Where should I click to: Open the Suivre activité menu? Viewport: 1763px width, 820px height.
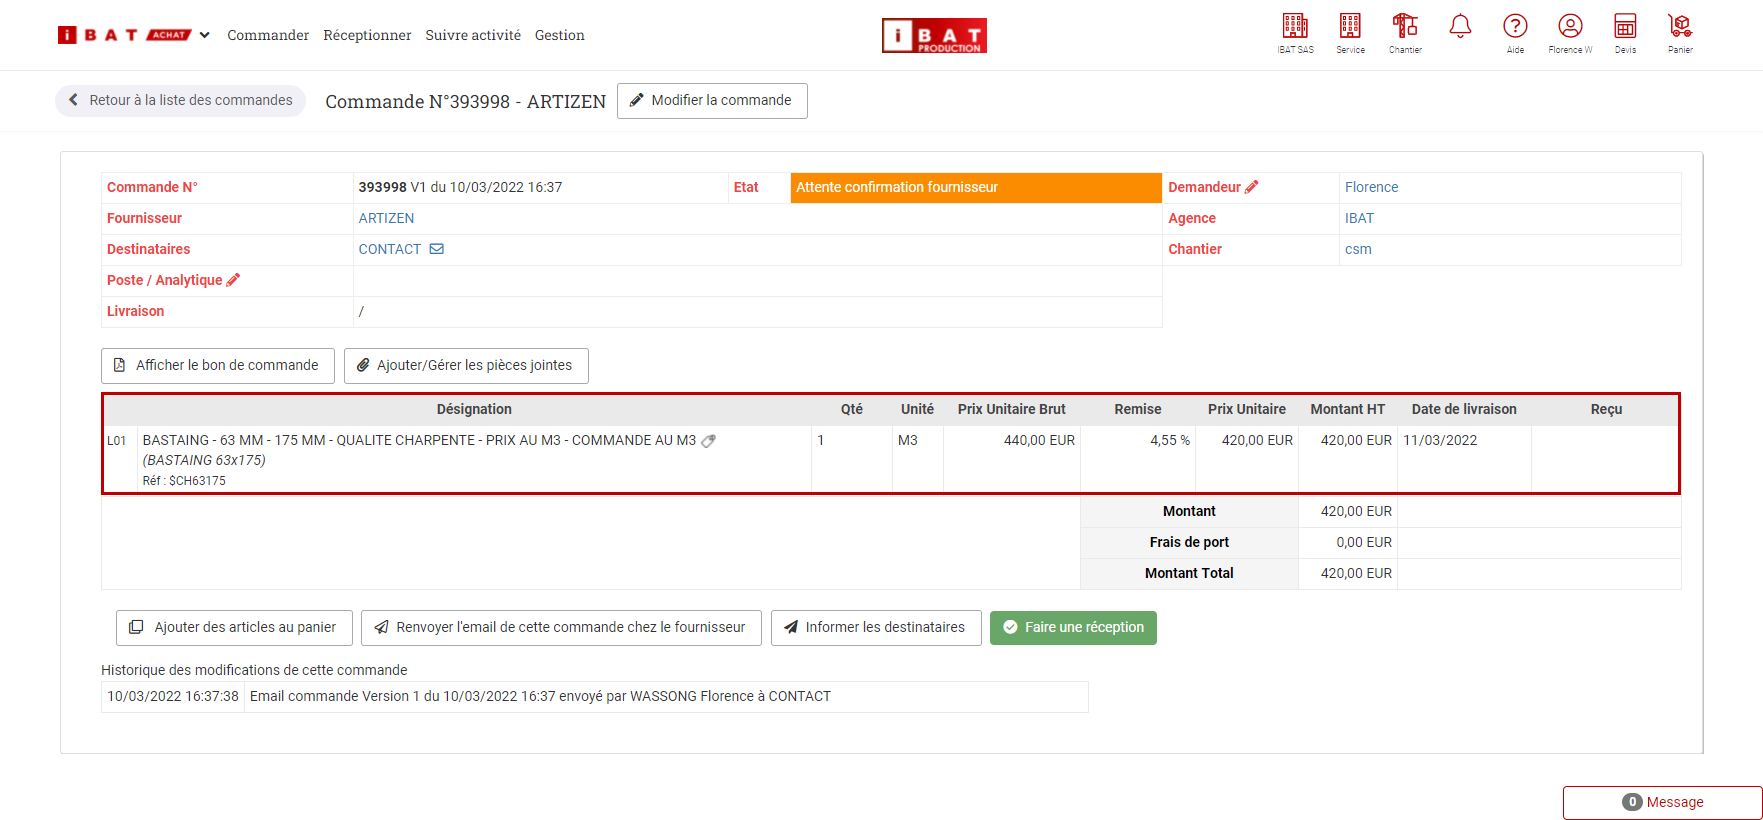click(473, 35)
